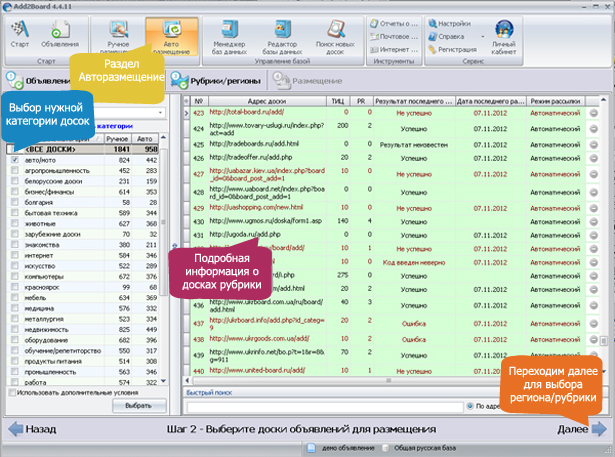Expand the Справка dropdown arrow
The height and width of the screenshot is (457, 615).
[482, 36]
